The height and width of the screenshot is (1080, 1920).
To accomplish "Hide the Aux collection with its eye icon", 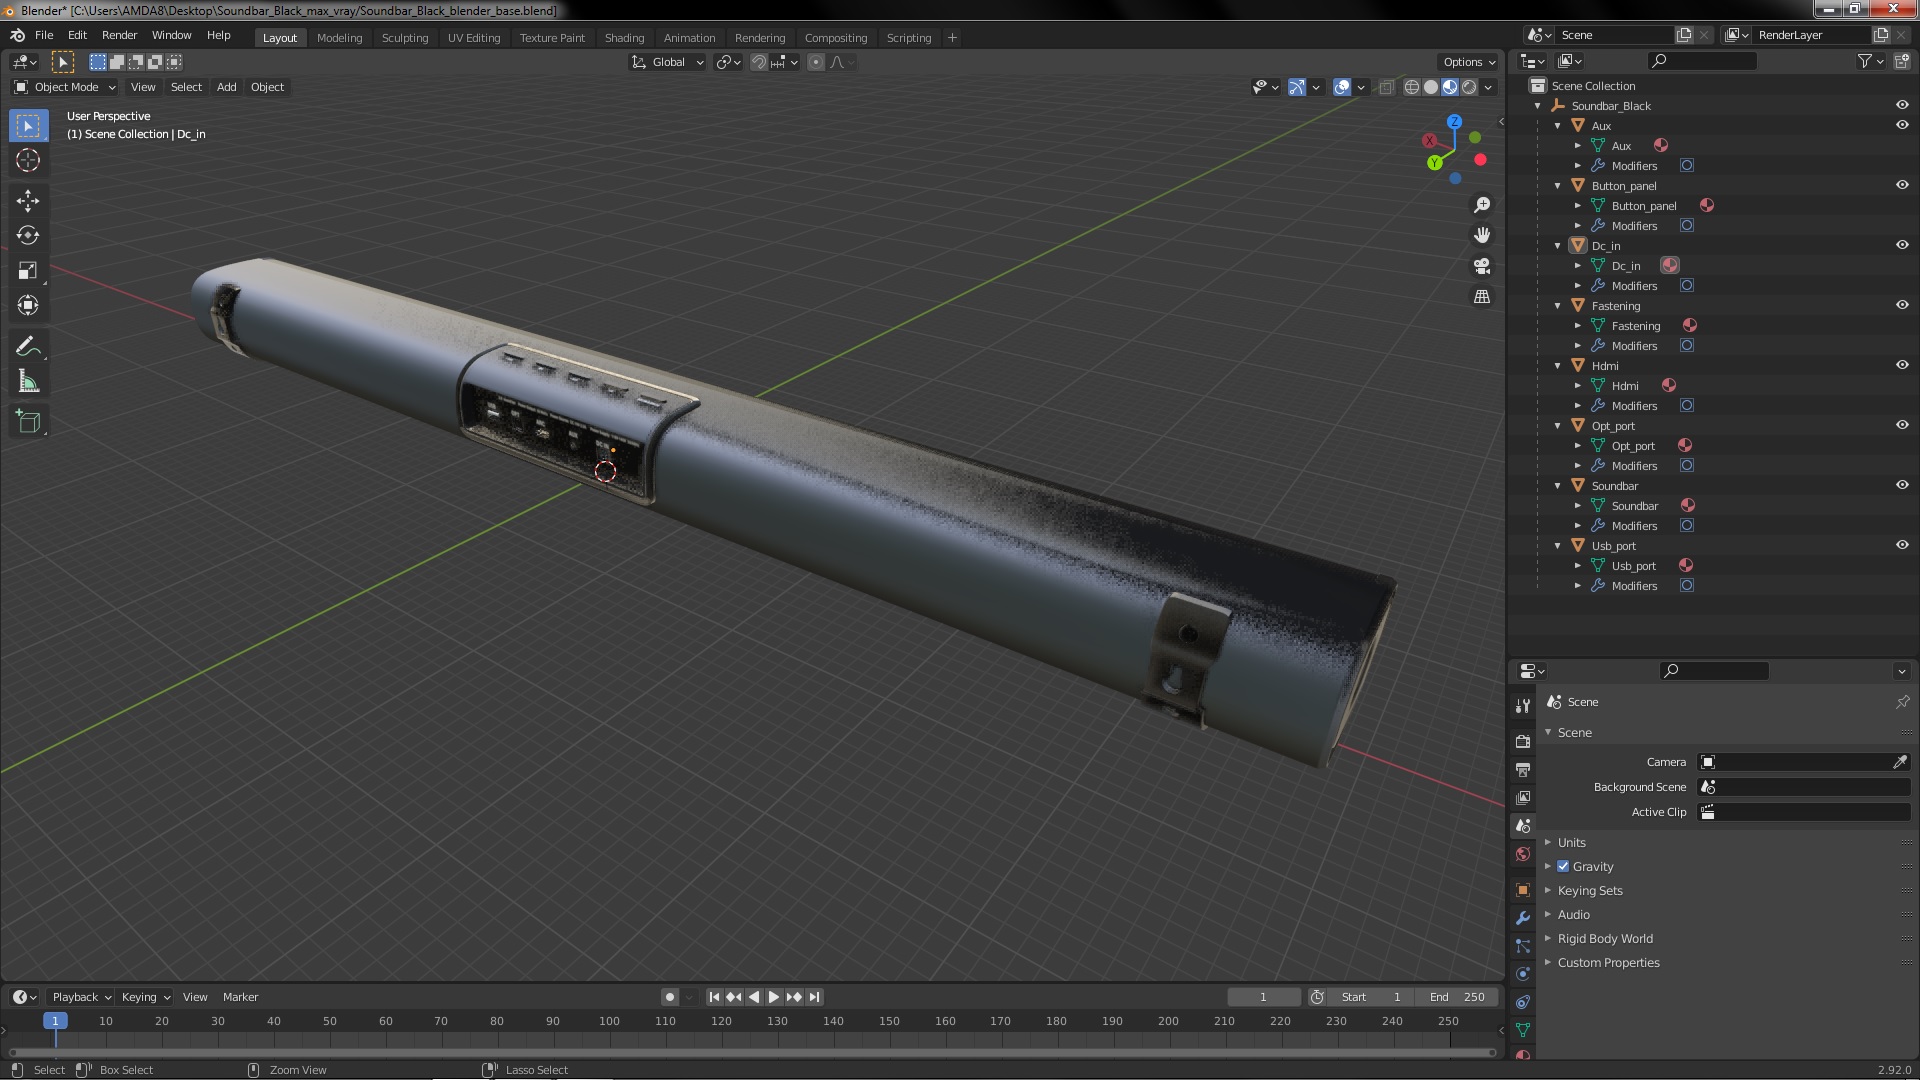I will click(x=1902, y=125).
